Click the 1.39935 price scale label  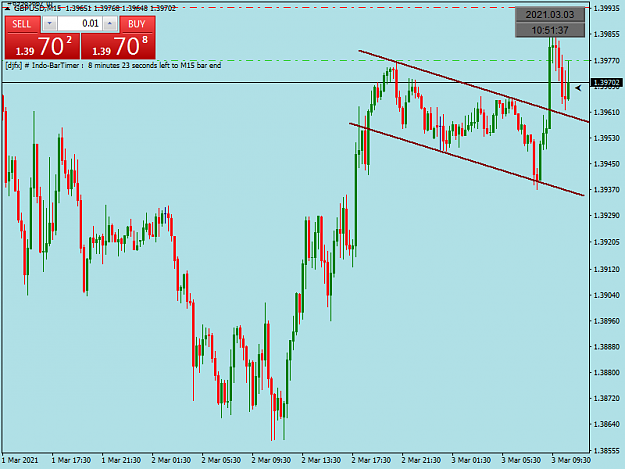pos(606,8)
